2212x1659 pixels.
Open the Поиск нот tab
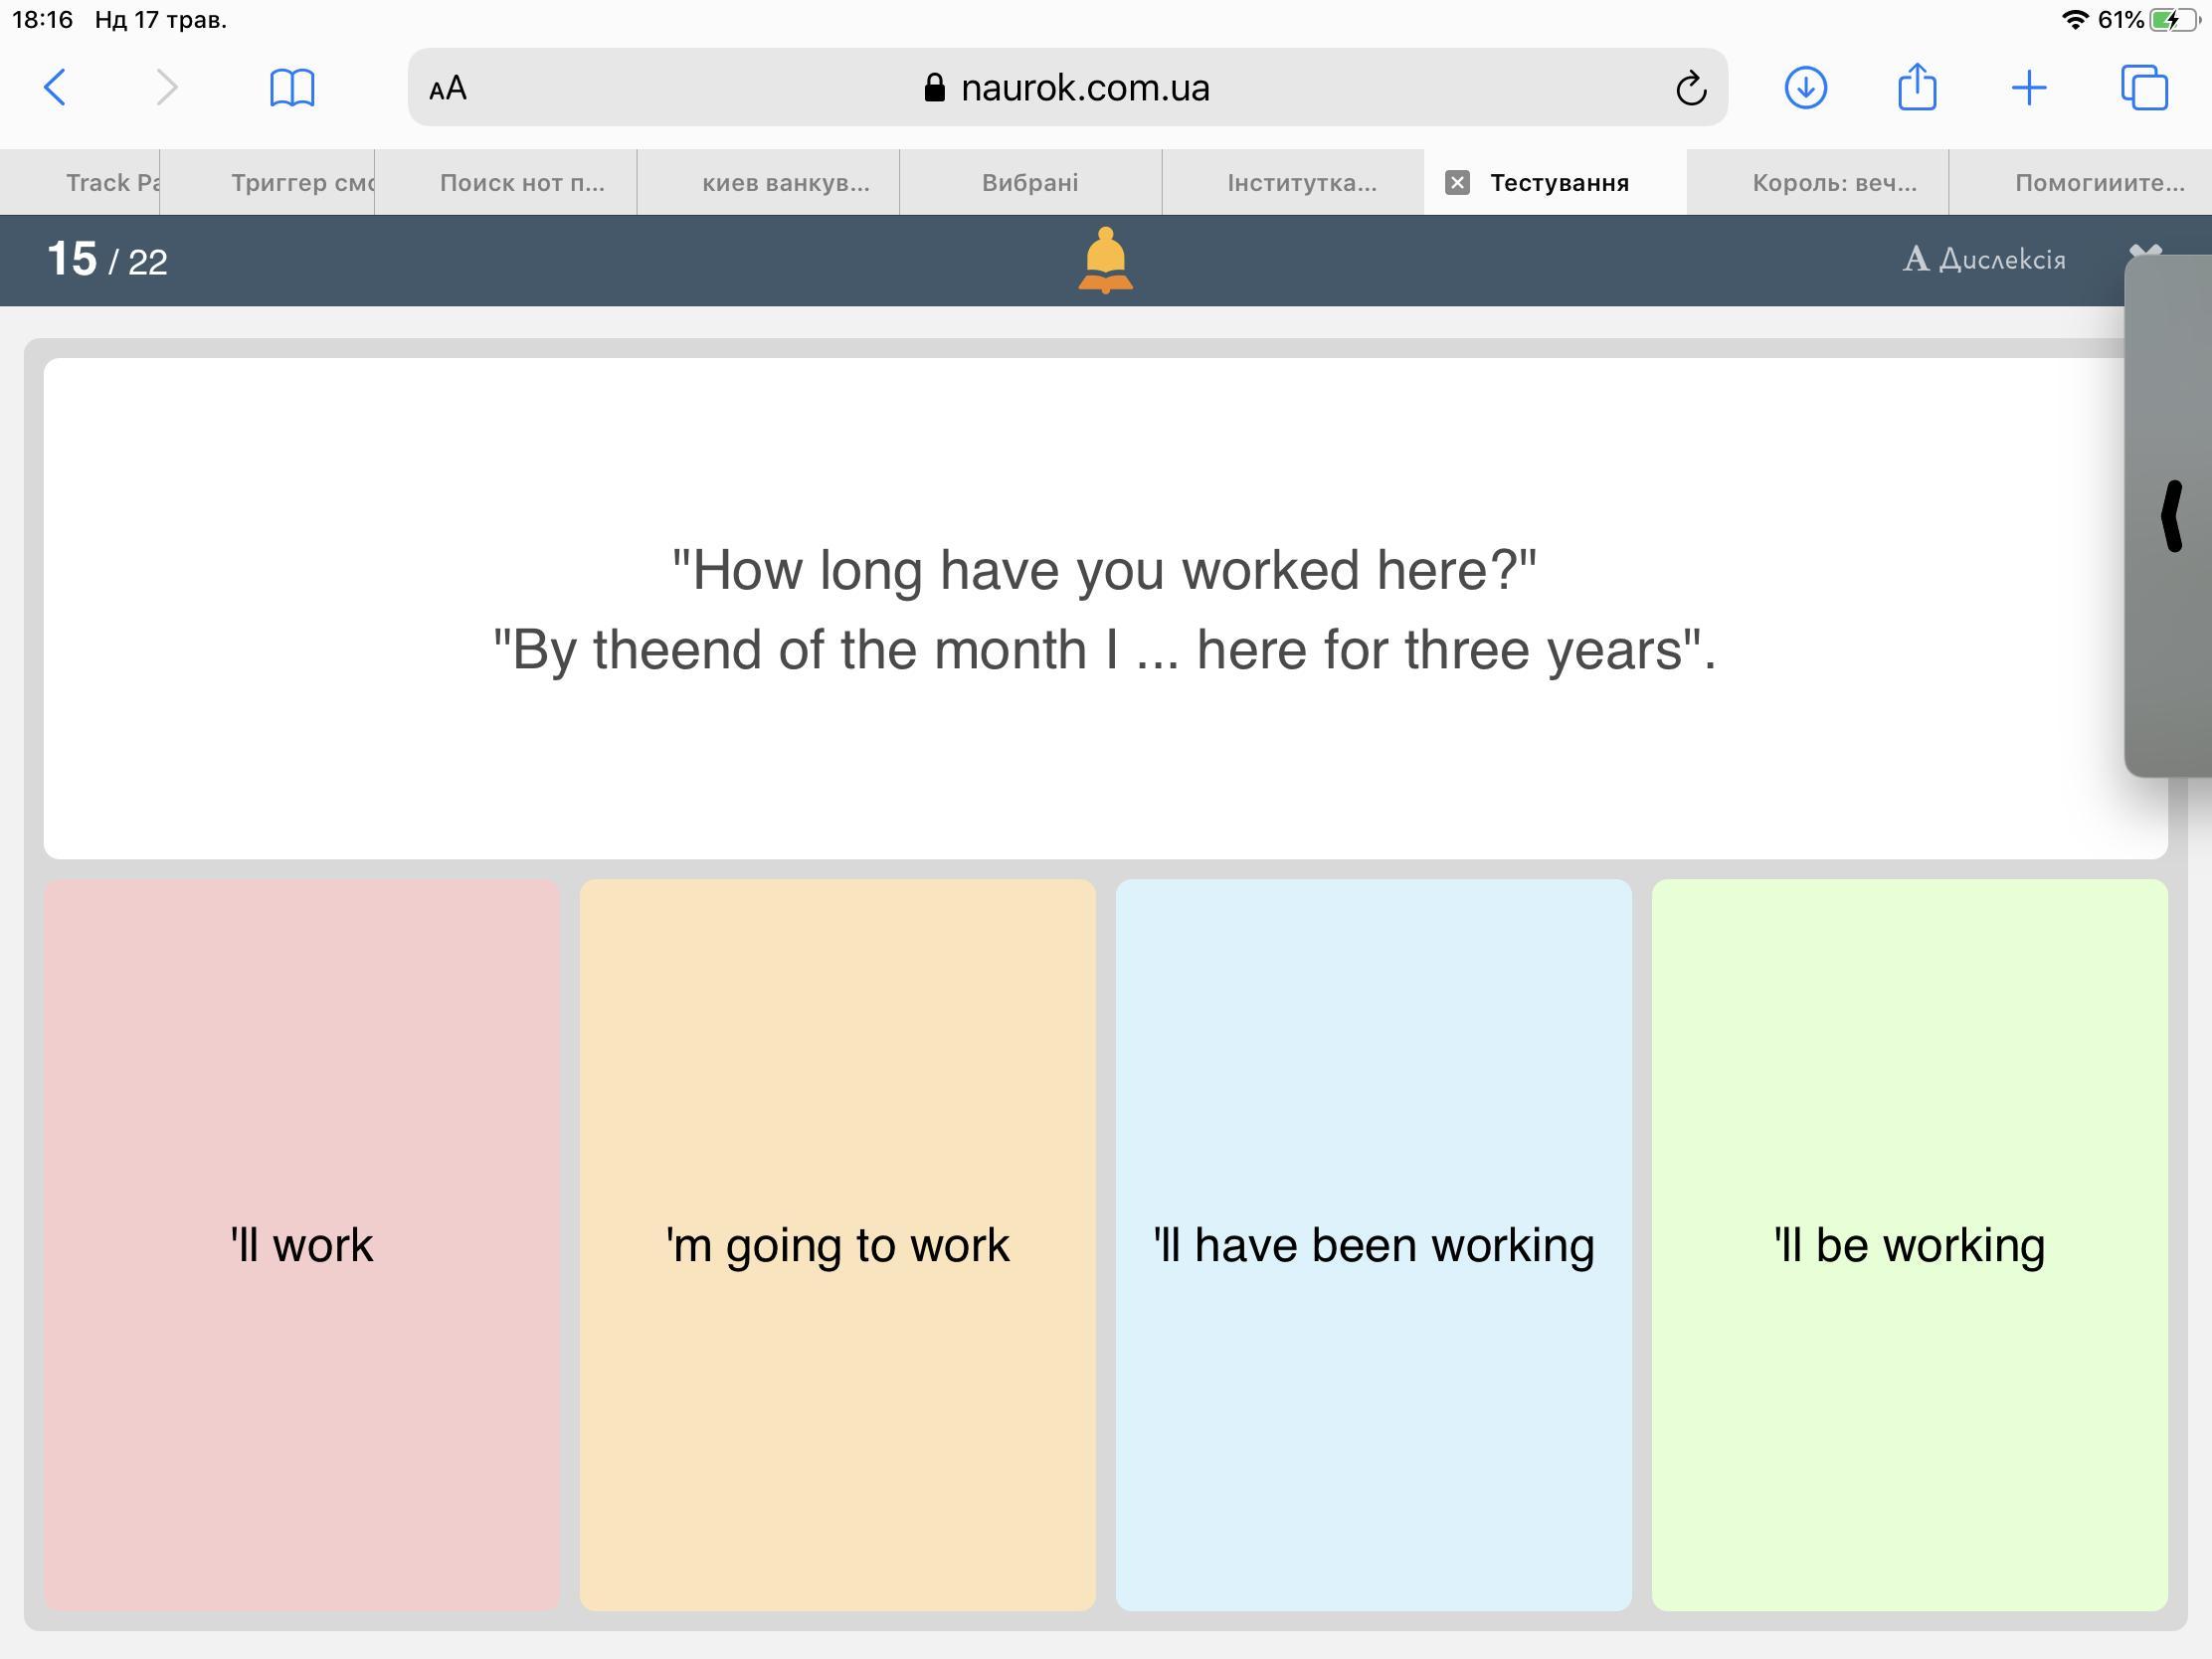522,183
